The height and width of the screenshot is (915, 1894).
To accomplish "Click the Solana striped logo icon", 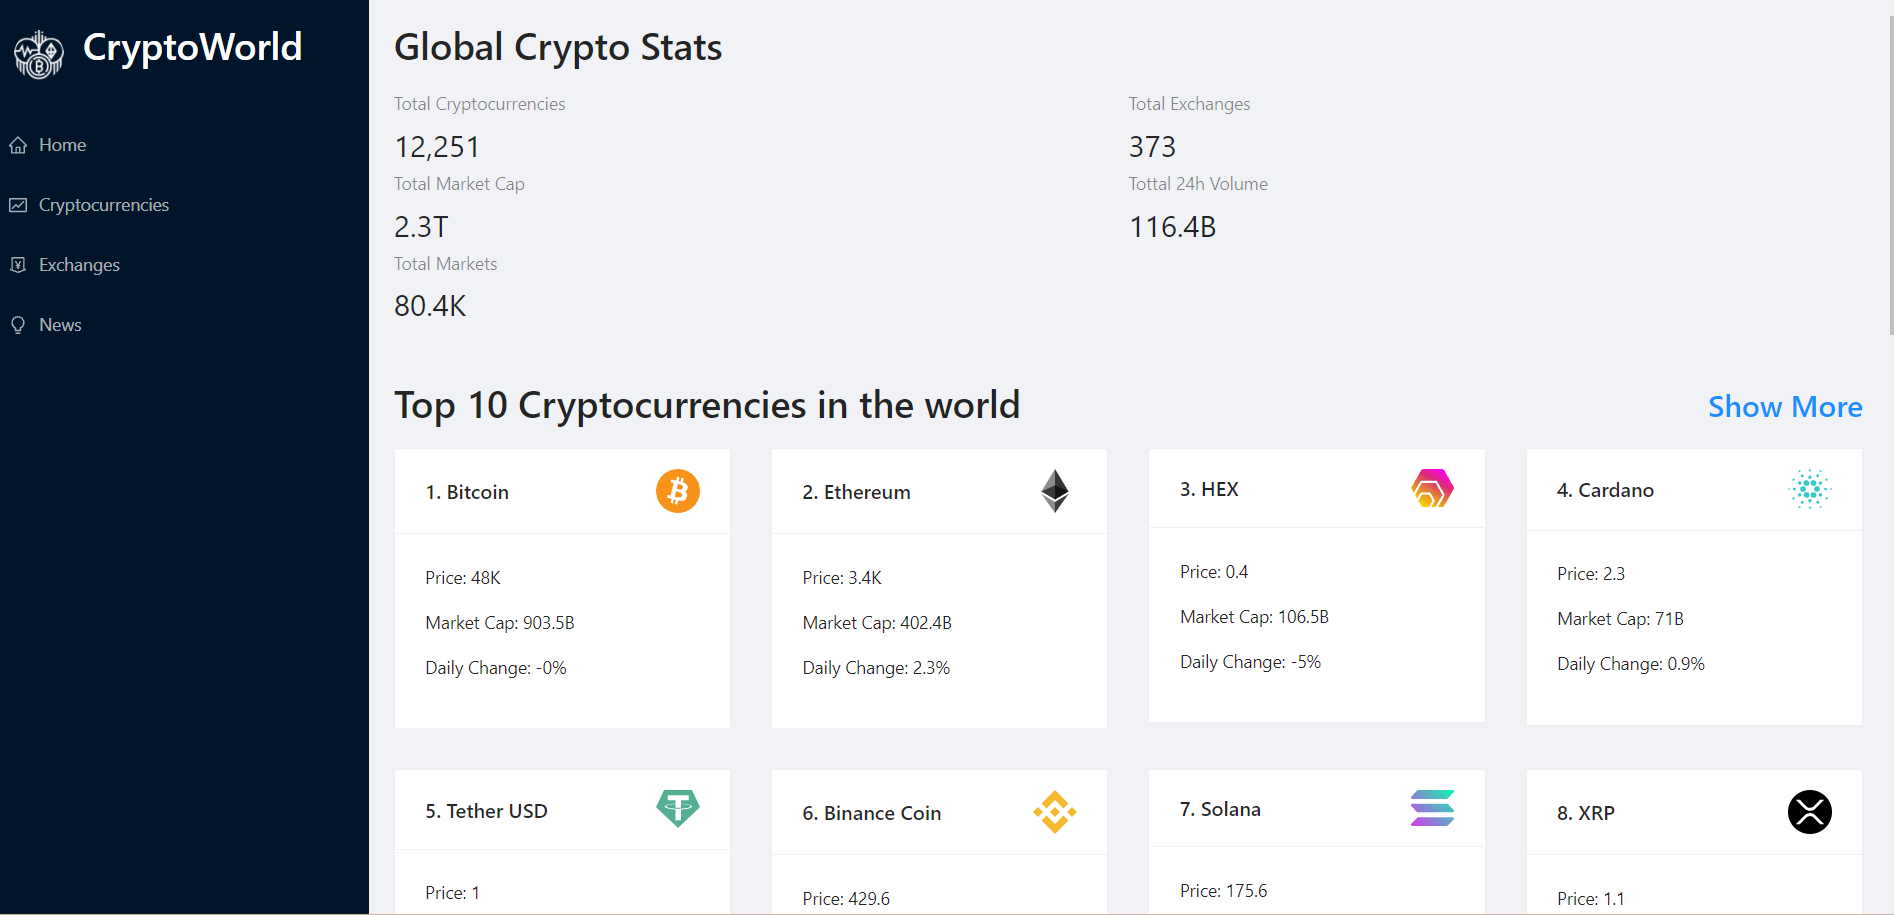I will click(1432, 808).
